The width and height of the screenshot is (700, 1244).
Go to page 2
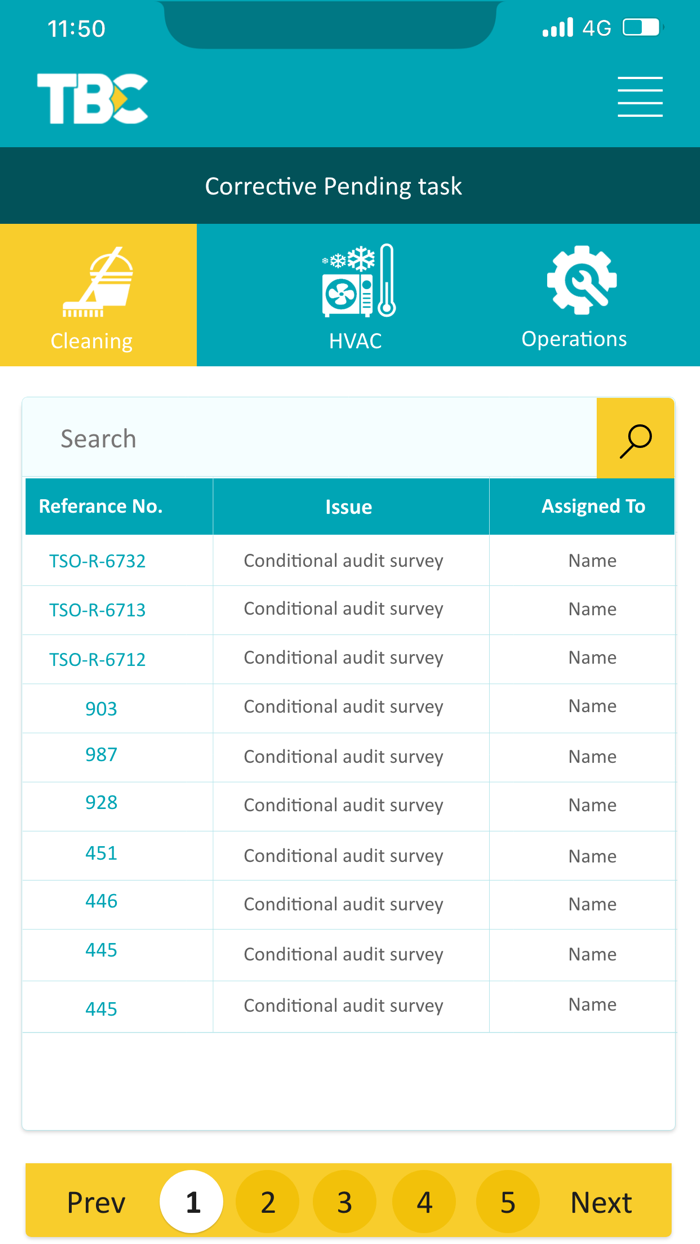point(267,1201)
